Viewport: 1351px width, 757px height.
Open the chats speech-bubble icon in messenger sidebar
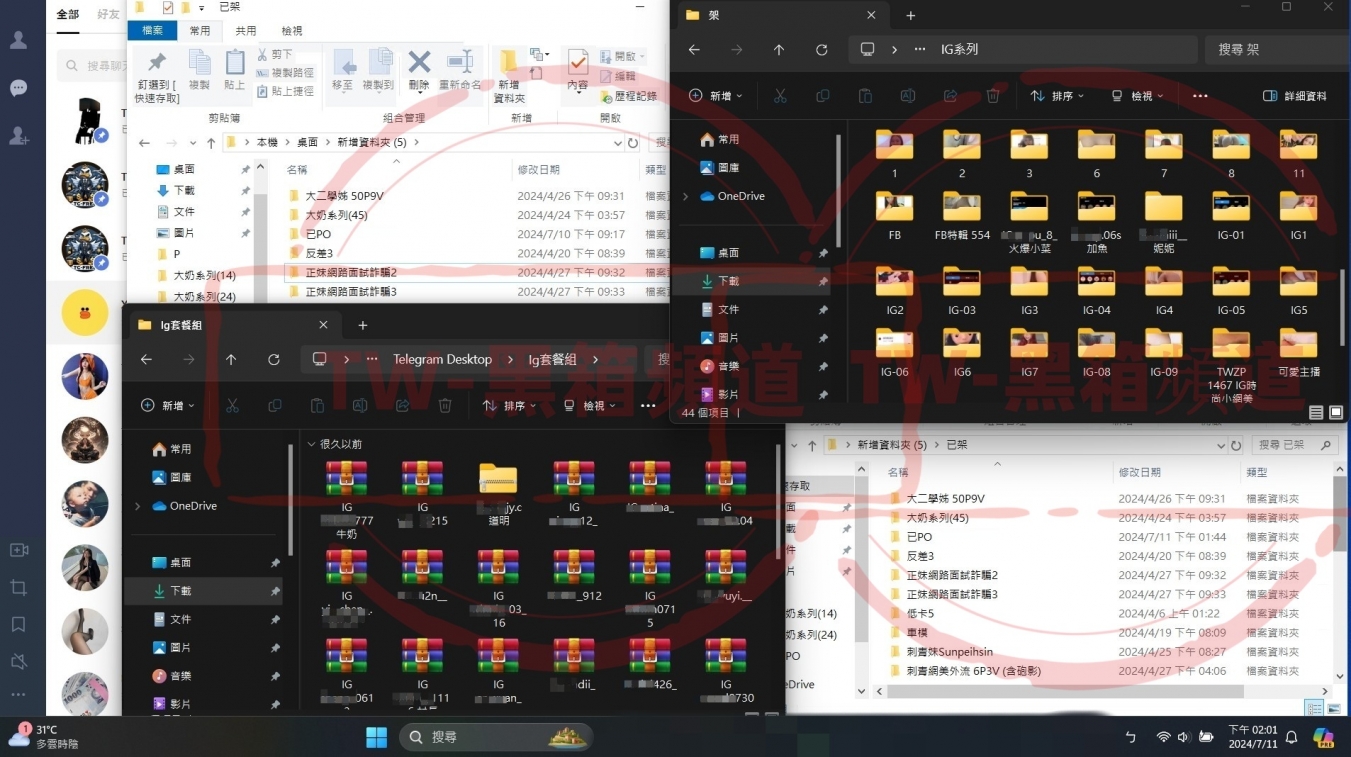[18, 88]
